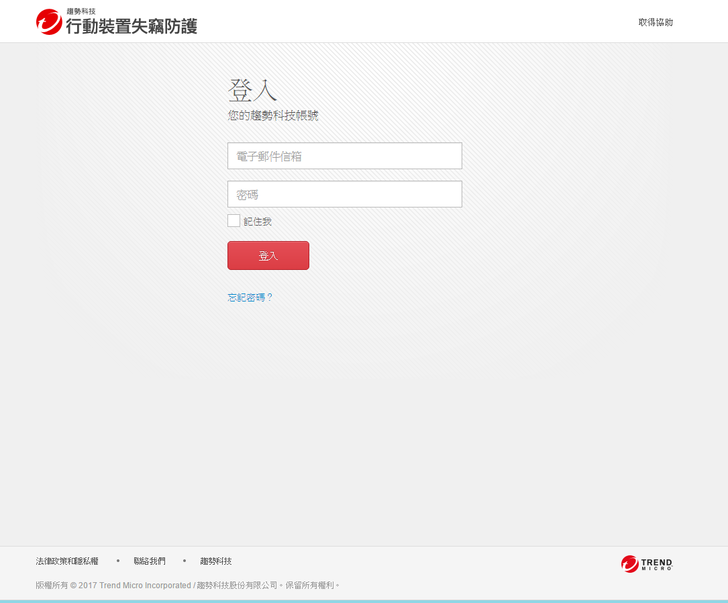Click the 行動裝置失竊防護 product title
The width and height of the screenshot is (728, 603).
131,26
